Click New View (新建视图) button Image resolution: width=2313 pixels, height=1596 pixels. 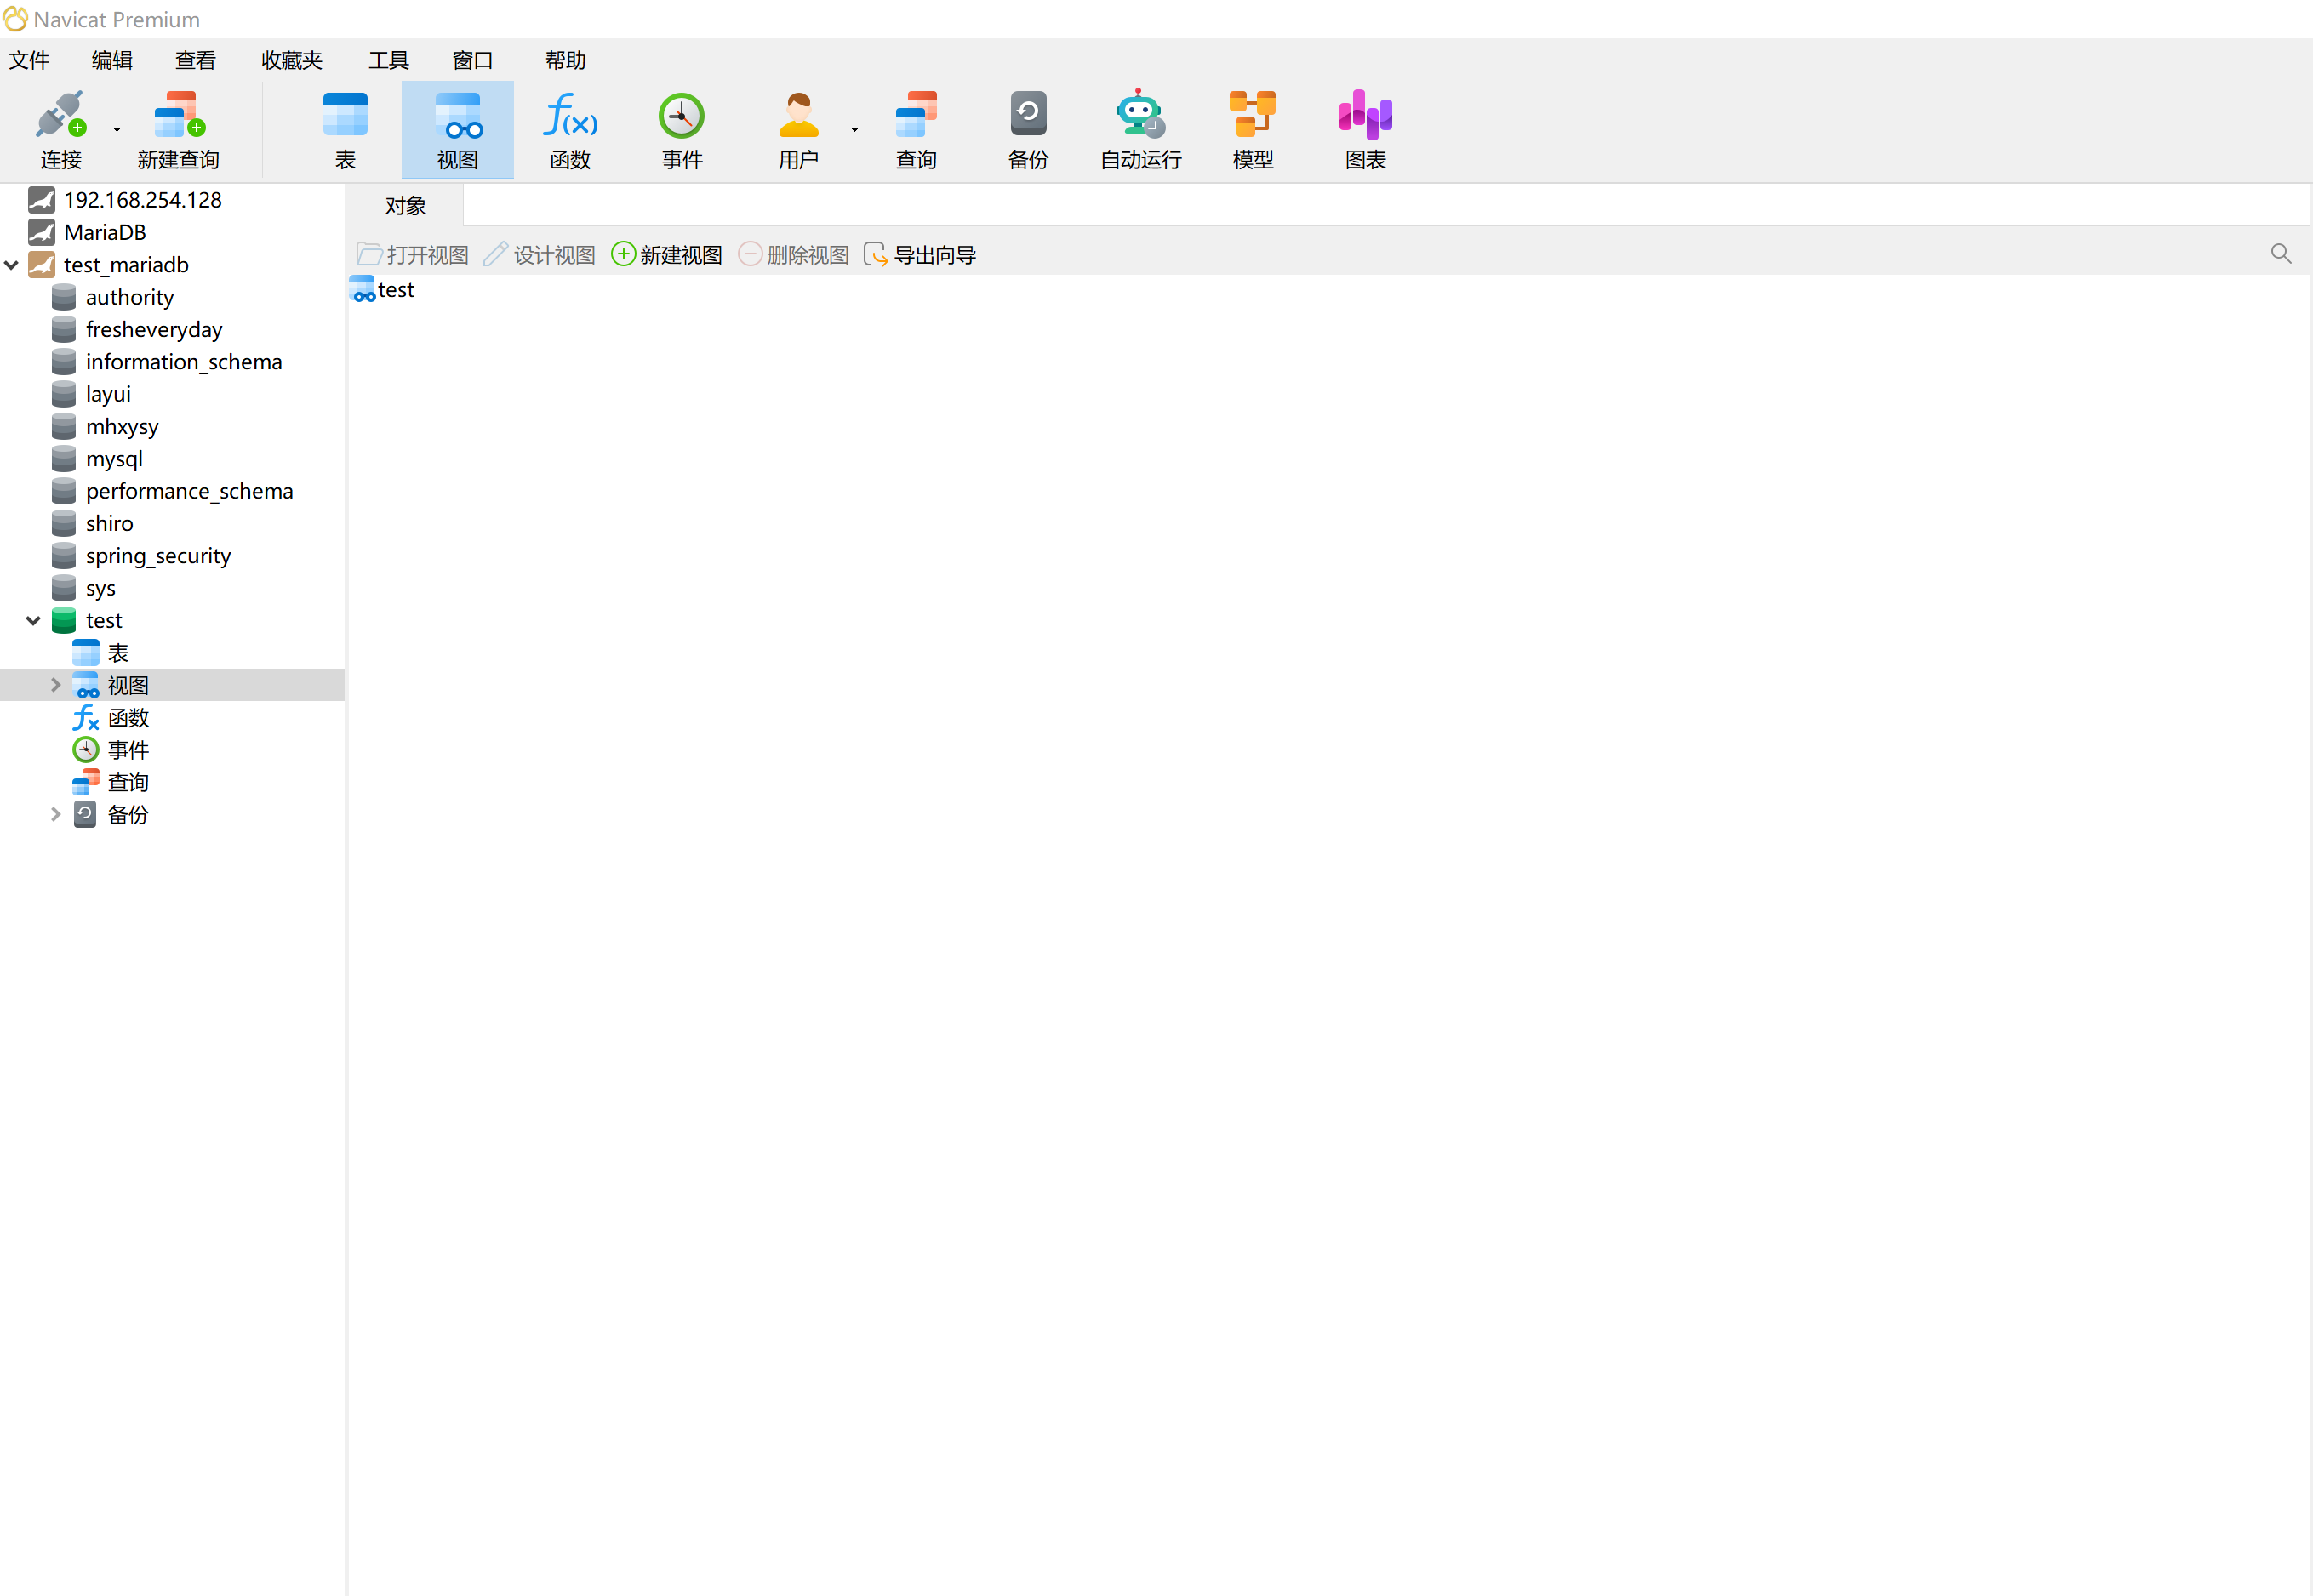(x=667, y=255)
